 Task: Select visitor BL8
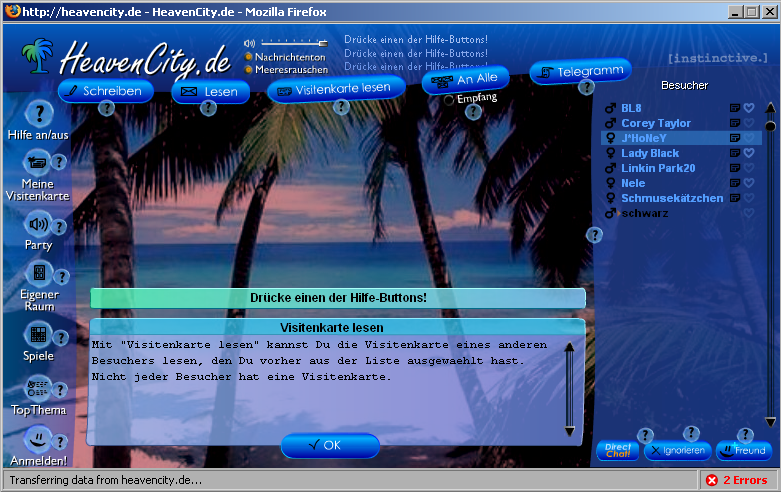coord(631,108)
